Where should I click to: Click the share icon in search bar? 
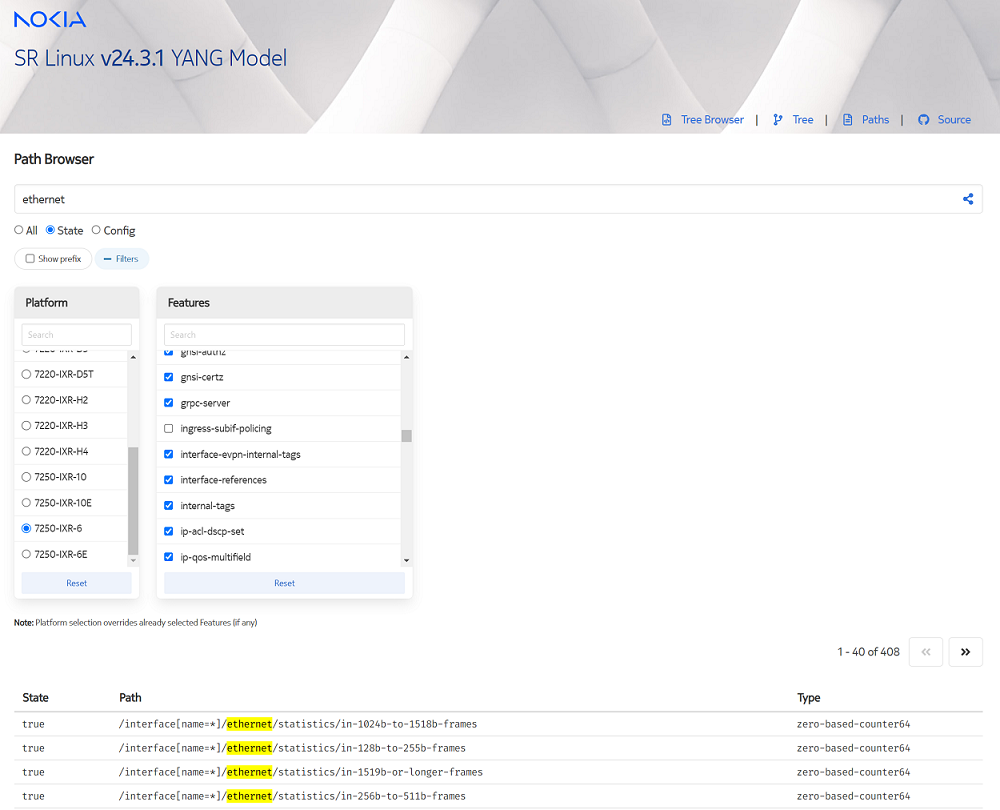coord(968,199)
